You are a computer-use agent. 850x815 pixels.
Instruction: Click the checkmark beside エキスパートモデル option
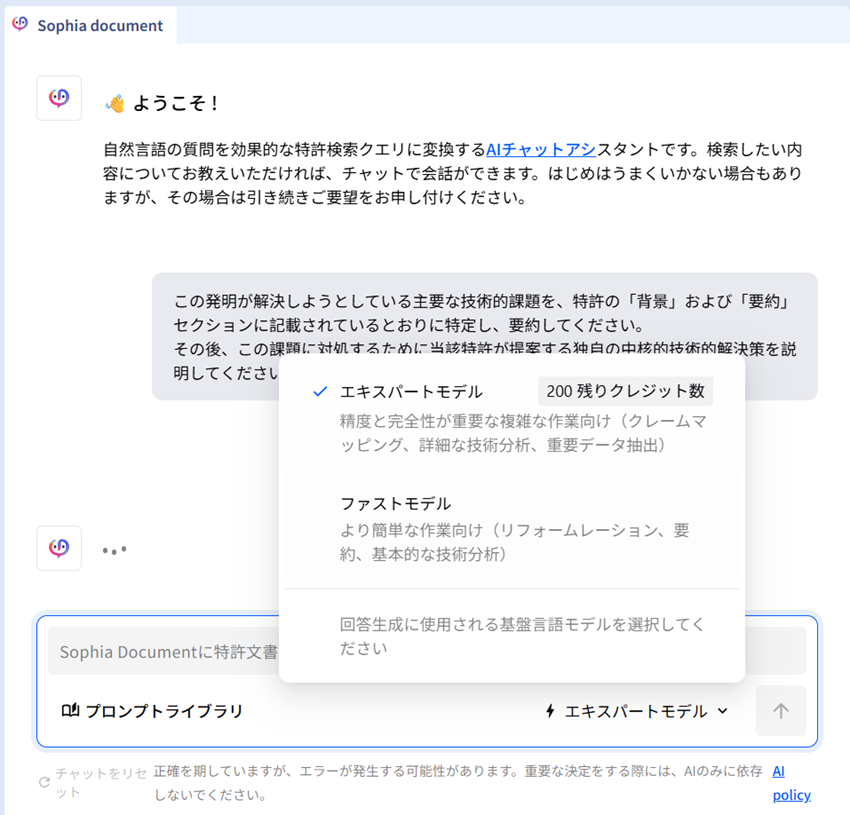[320, 392]
